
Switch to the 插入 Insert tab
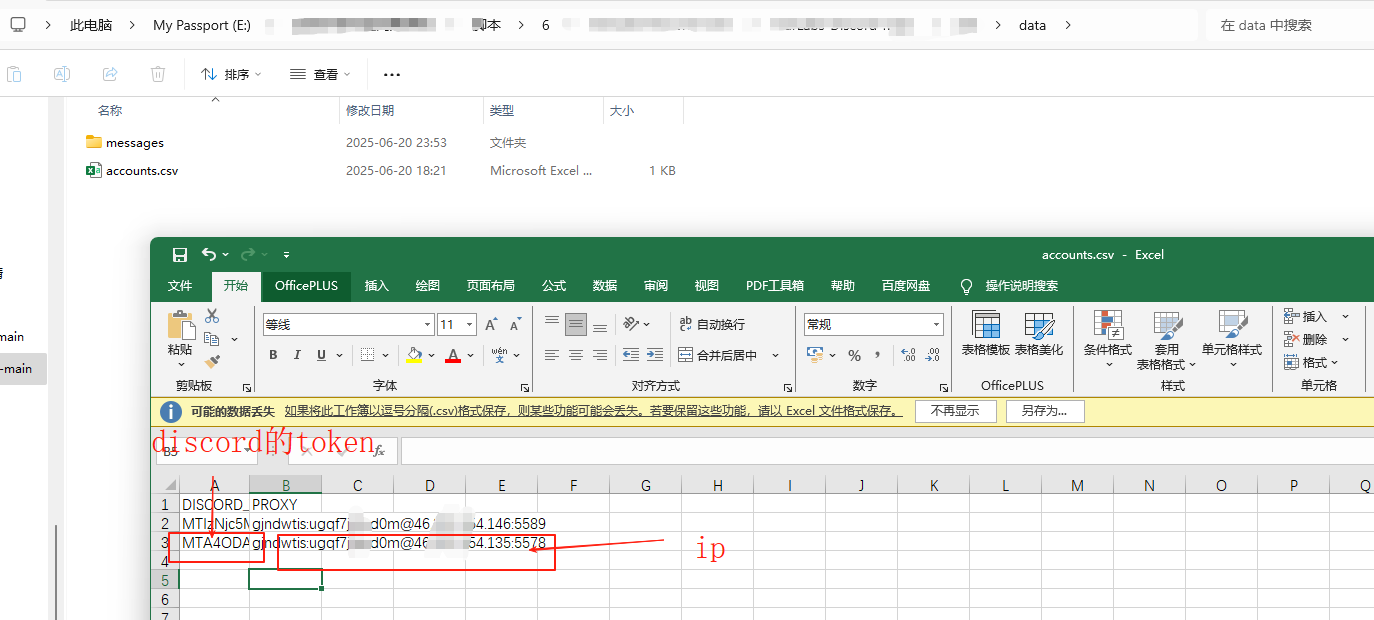tap(377, 286)
